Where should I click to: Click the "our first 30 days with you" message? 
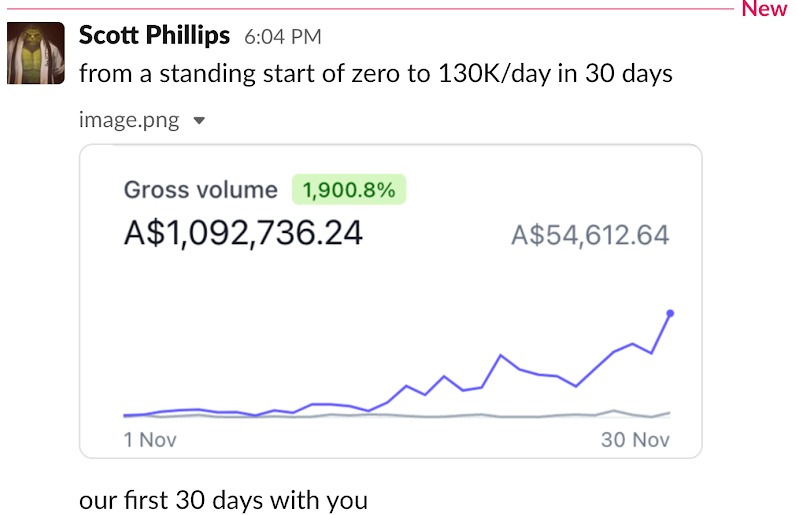pos(223,498)
